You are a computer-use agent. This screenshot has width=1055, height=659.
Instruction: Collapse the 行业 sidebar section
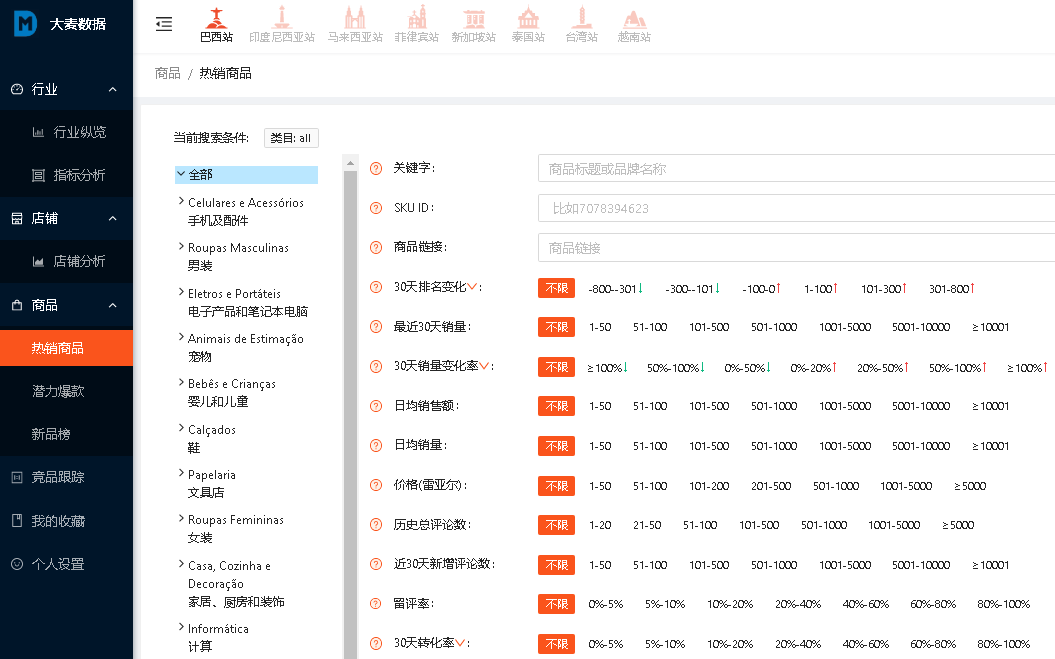[x=112, y=89]
